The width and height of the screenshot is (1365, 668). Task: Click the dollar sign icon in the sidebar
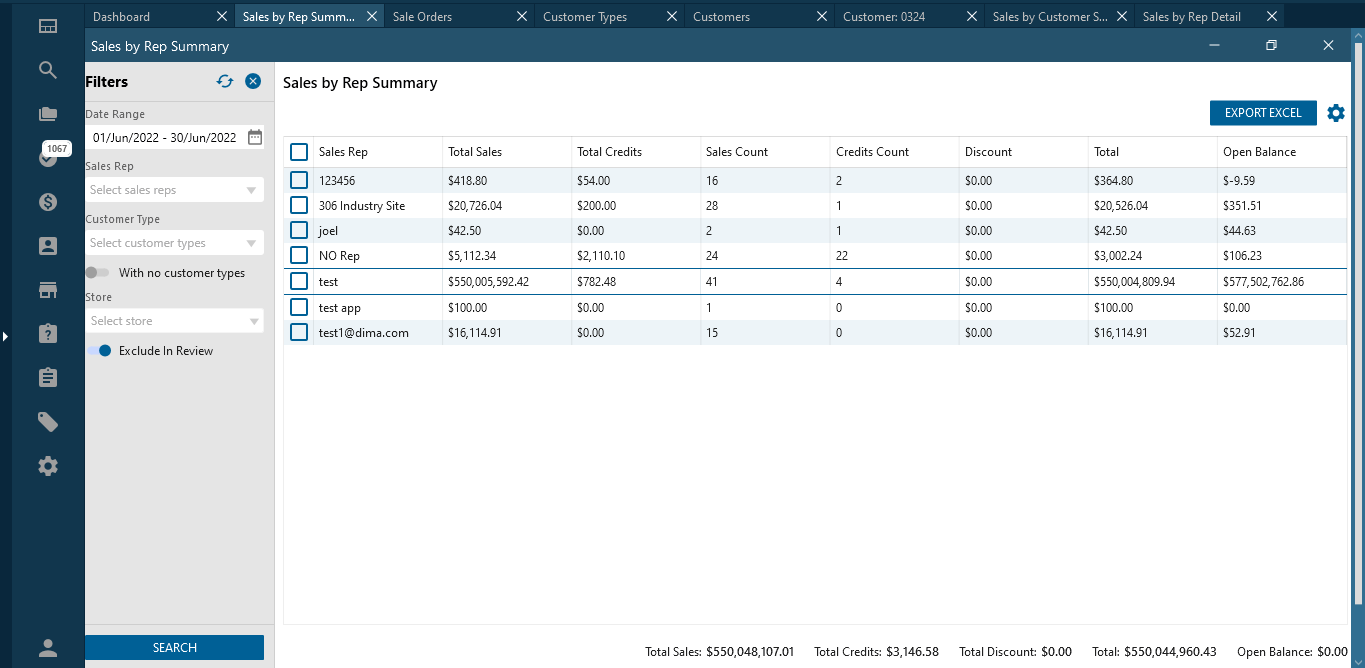(48, 202)
